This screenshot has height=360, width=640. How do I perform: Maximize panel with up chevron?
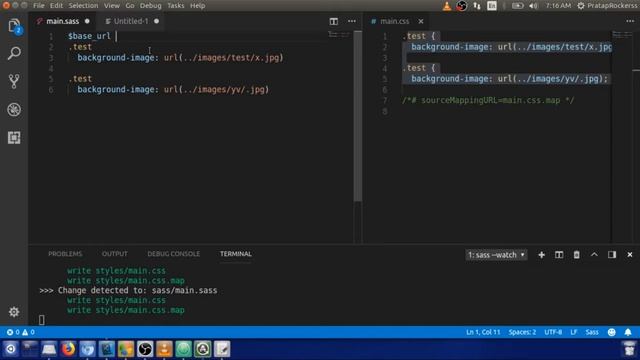(x=594, y=255)
